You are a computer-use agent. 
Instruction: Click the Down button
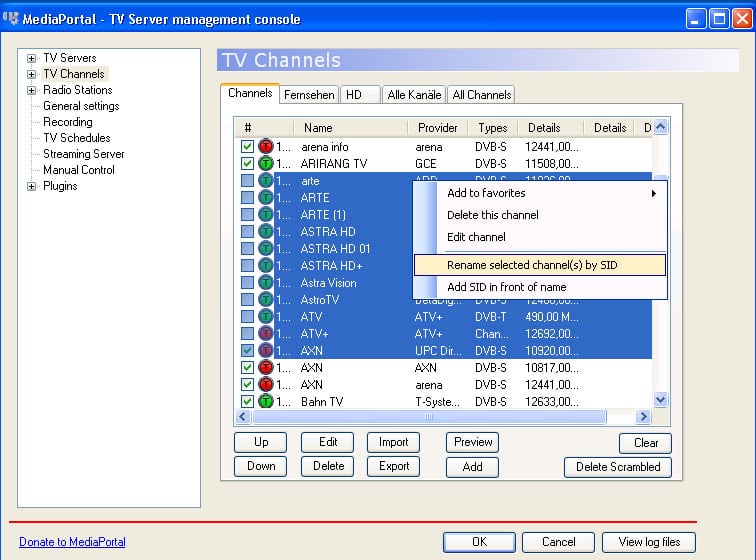pyautogui.click(x=261, y=466)
